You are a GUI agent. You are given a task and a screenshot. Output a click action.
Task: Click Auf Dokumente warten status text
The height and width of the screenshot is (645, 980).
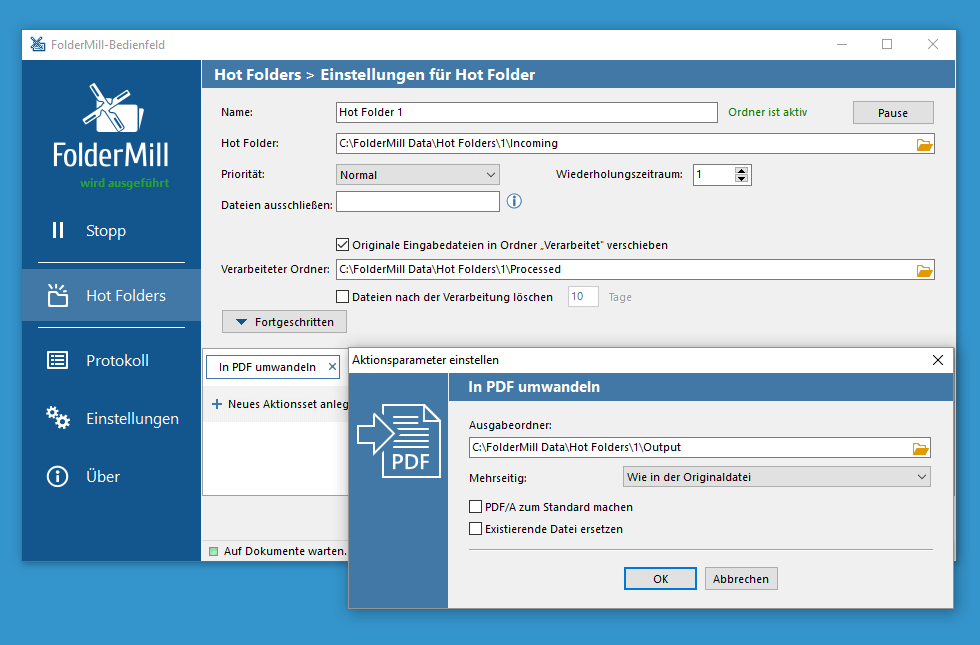tap(285, 551)
